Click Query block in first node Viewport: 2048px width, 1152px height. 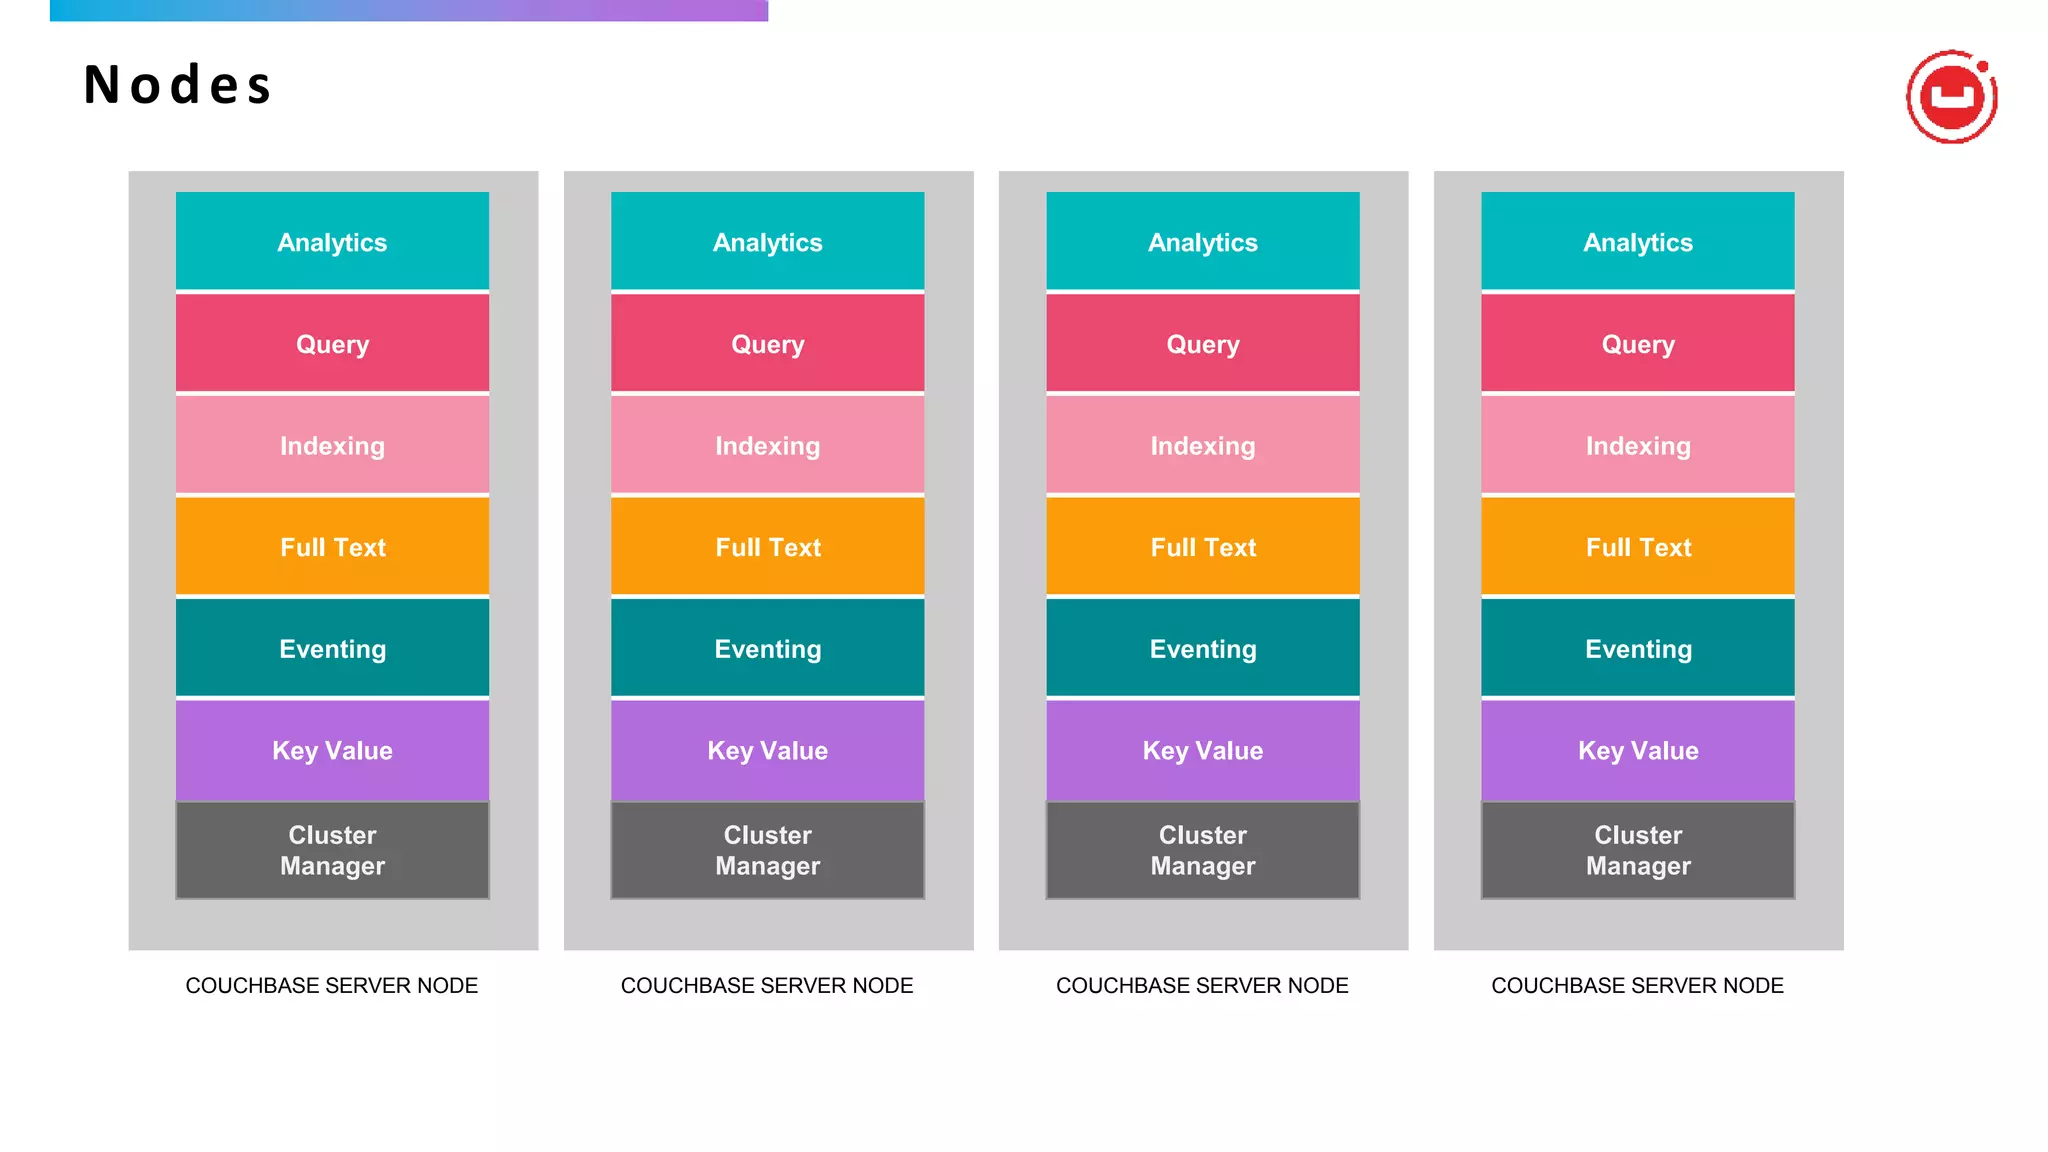point(332,343)
